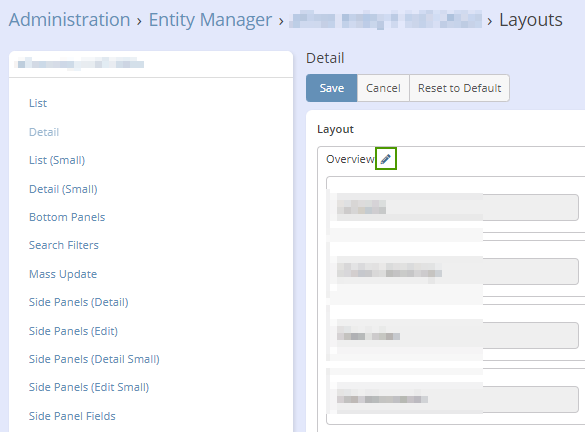Click the Overview panel label

coord(350,159)
